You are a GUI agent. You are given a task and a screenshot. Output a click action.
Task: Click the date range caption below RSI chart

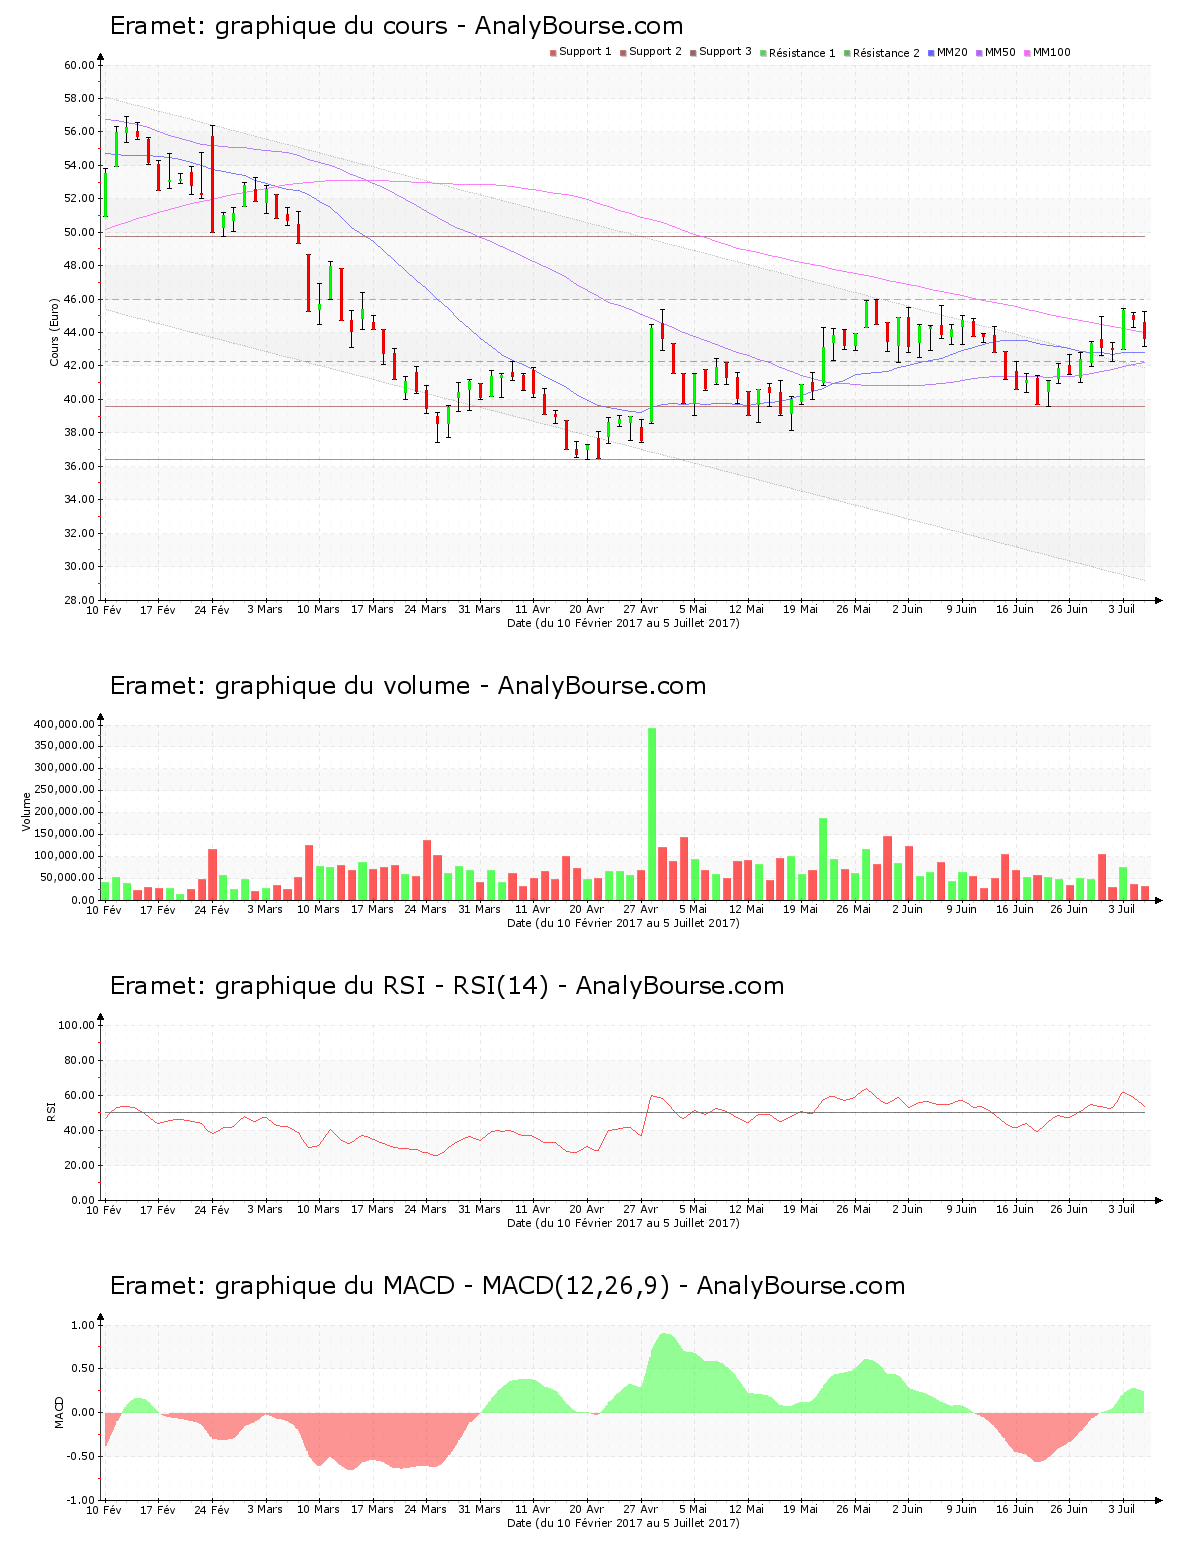[623, 1222]
